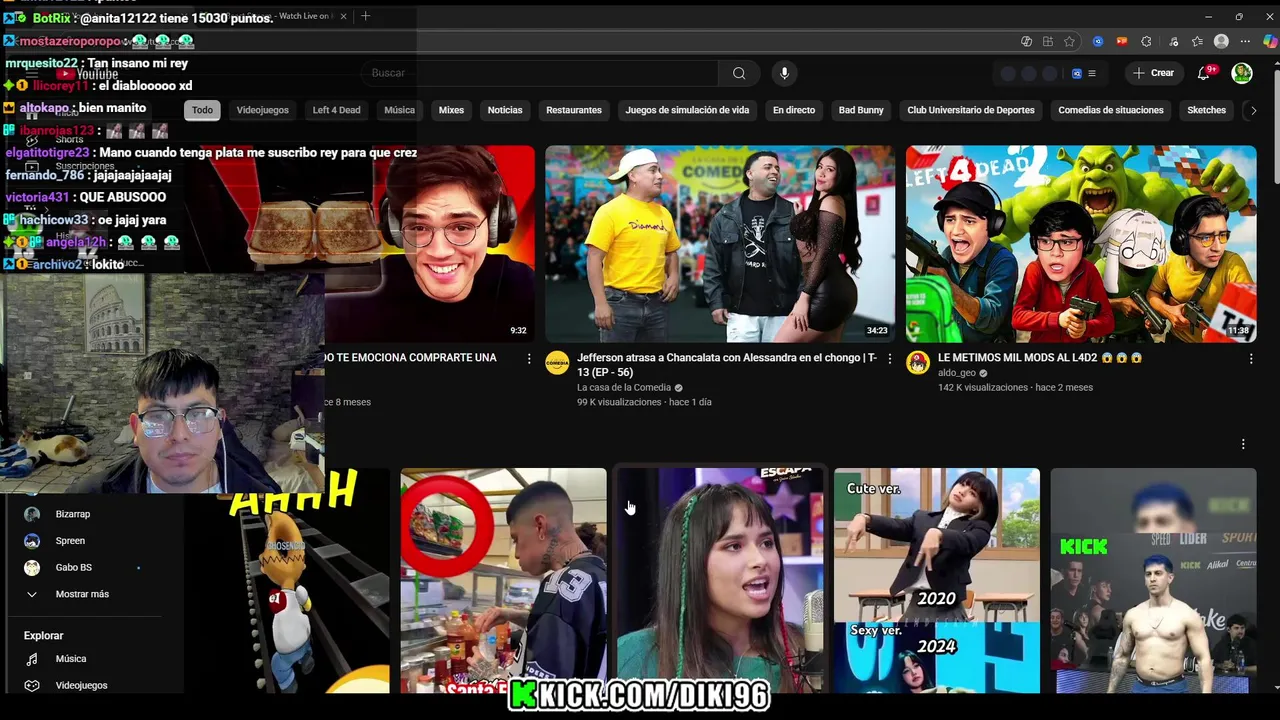This screenshot has width=1280, height=720.
Task: Open new browser tab plus icon
Action: click(365, 16)
